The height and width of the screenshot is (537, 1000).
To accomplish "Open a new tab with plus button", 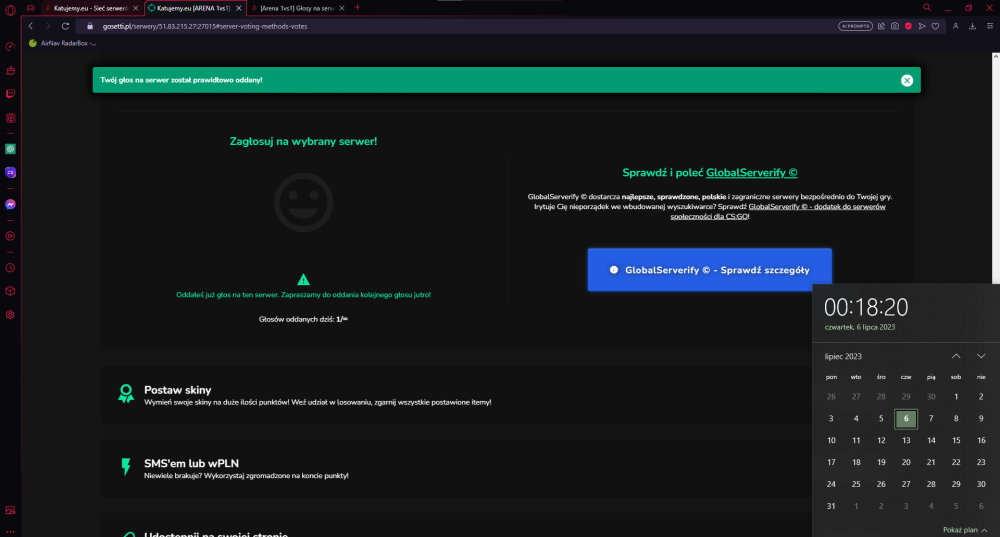I will pyautogui.click(x=357, y=8).
